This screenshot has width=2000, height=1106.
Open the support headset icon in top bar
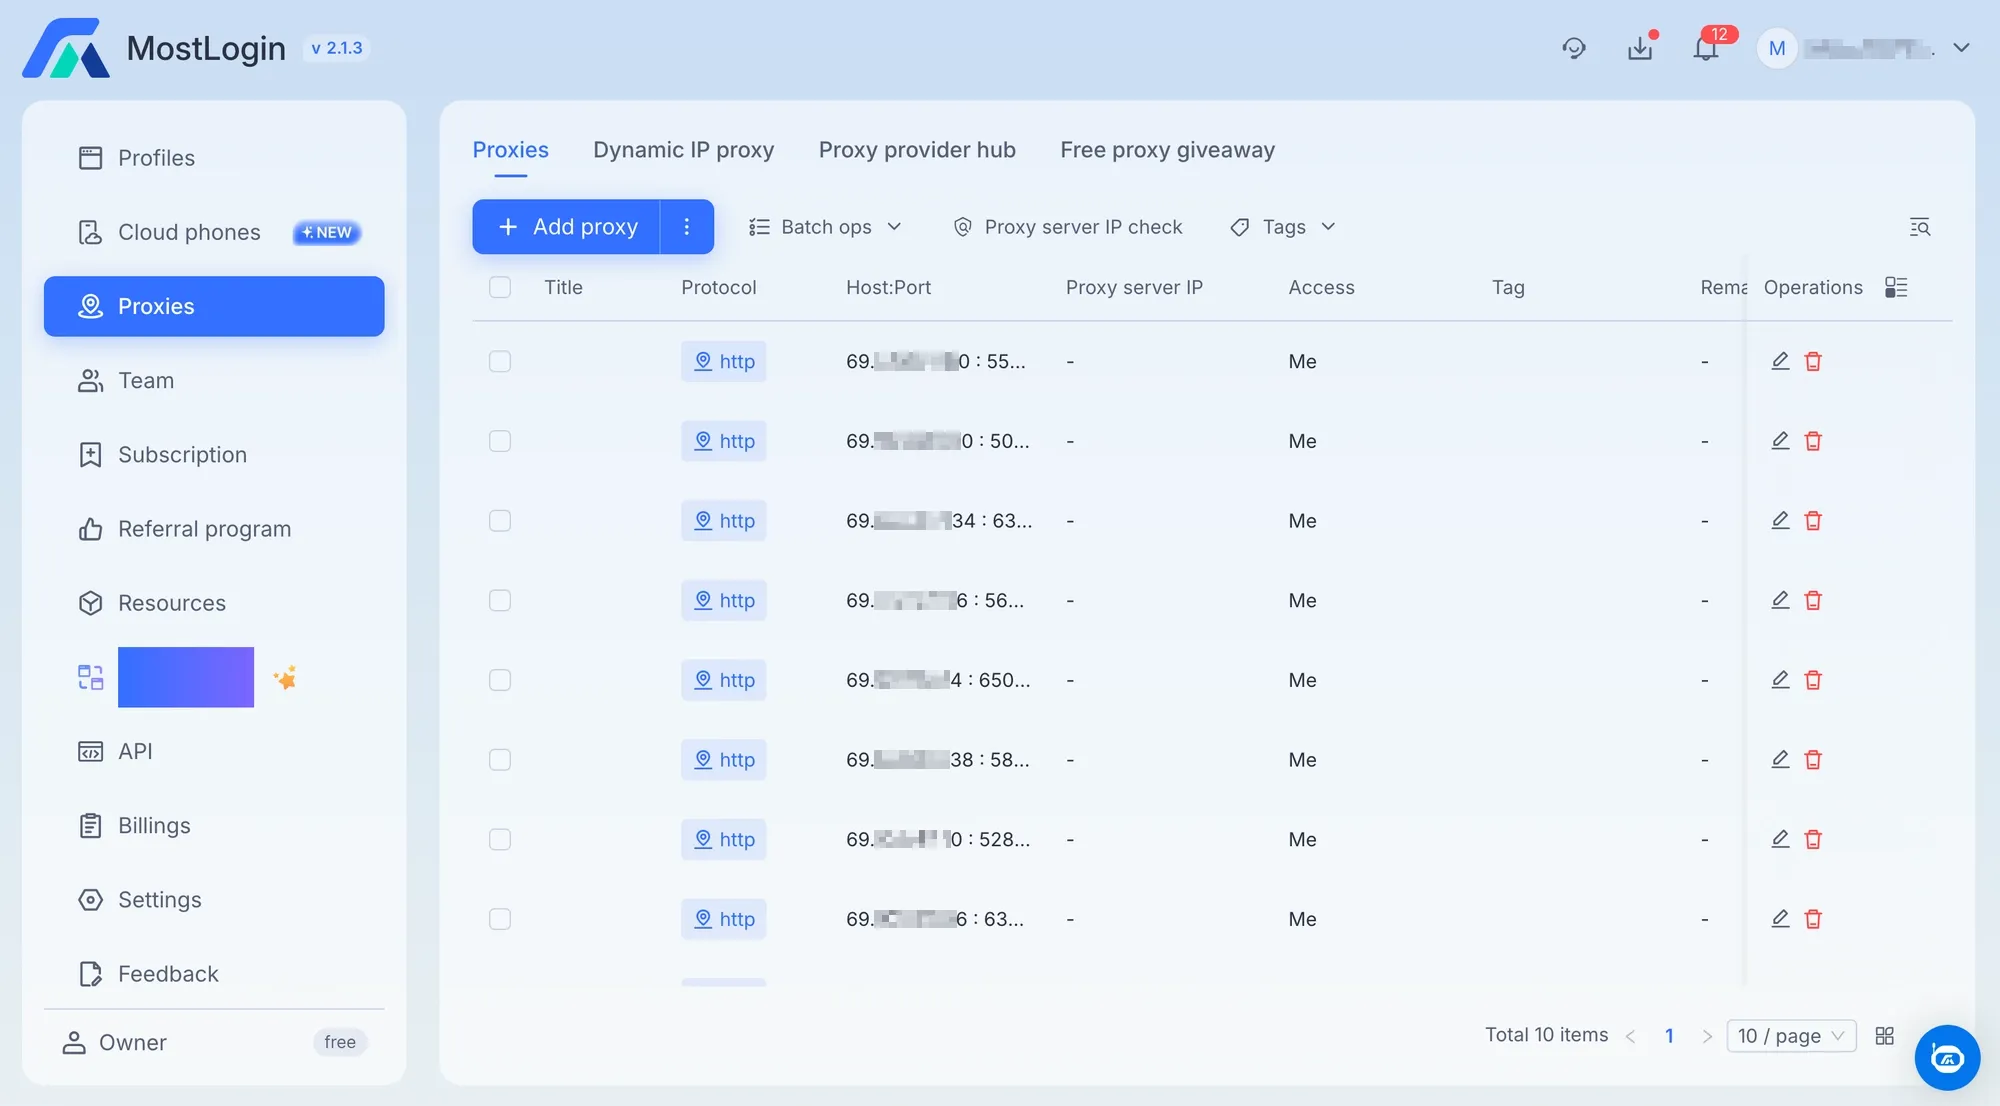tap(1573, 47)
